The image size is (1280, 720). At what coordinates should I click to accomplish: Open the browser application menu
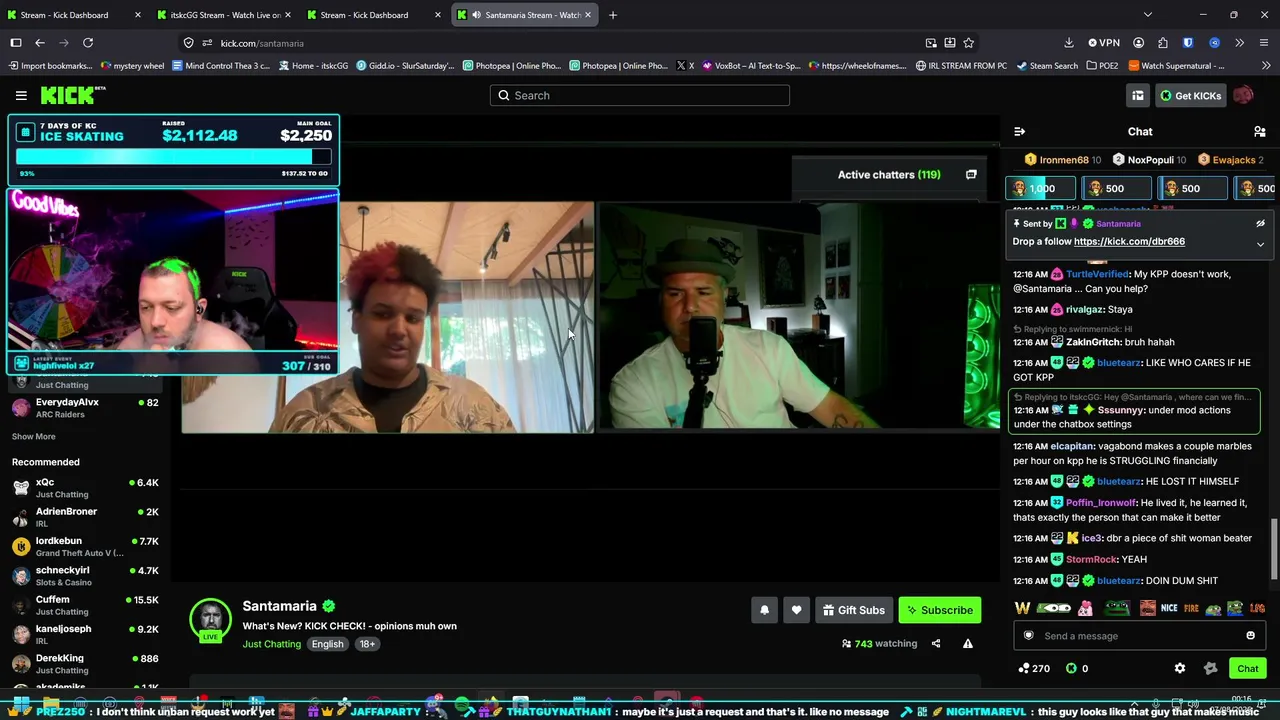tap(1264, 43)
